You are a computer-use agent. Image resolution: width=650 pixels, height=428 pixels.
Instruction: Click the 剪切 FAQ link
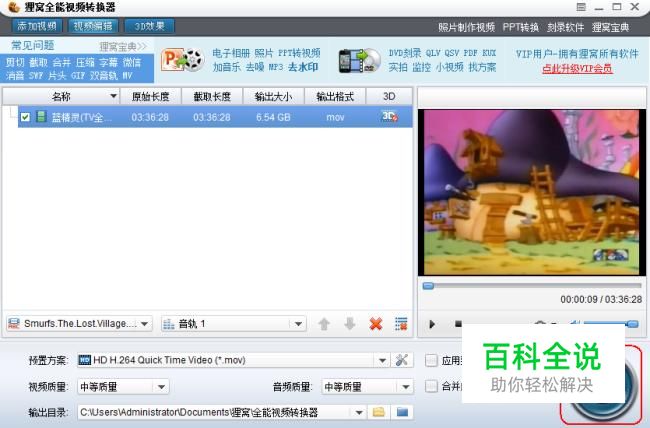click(x=15, y=63)
